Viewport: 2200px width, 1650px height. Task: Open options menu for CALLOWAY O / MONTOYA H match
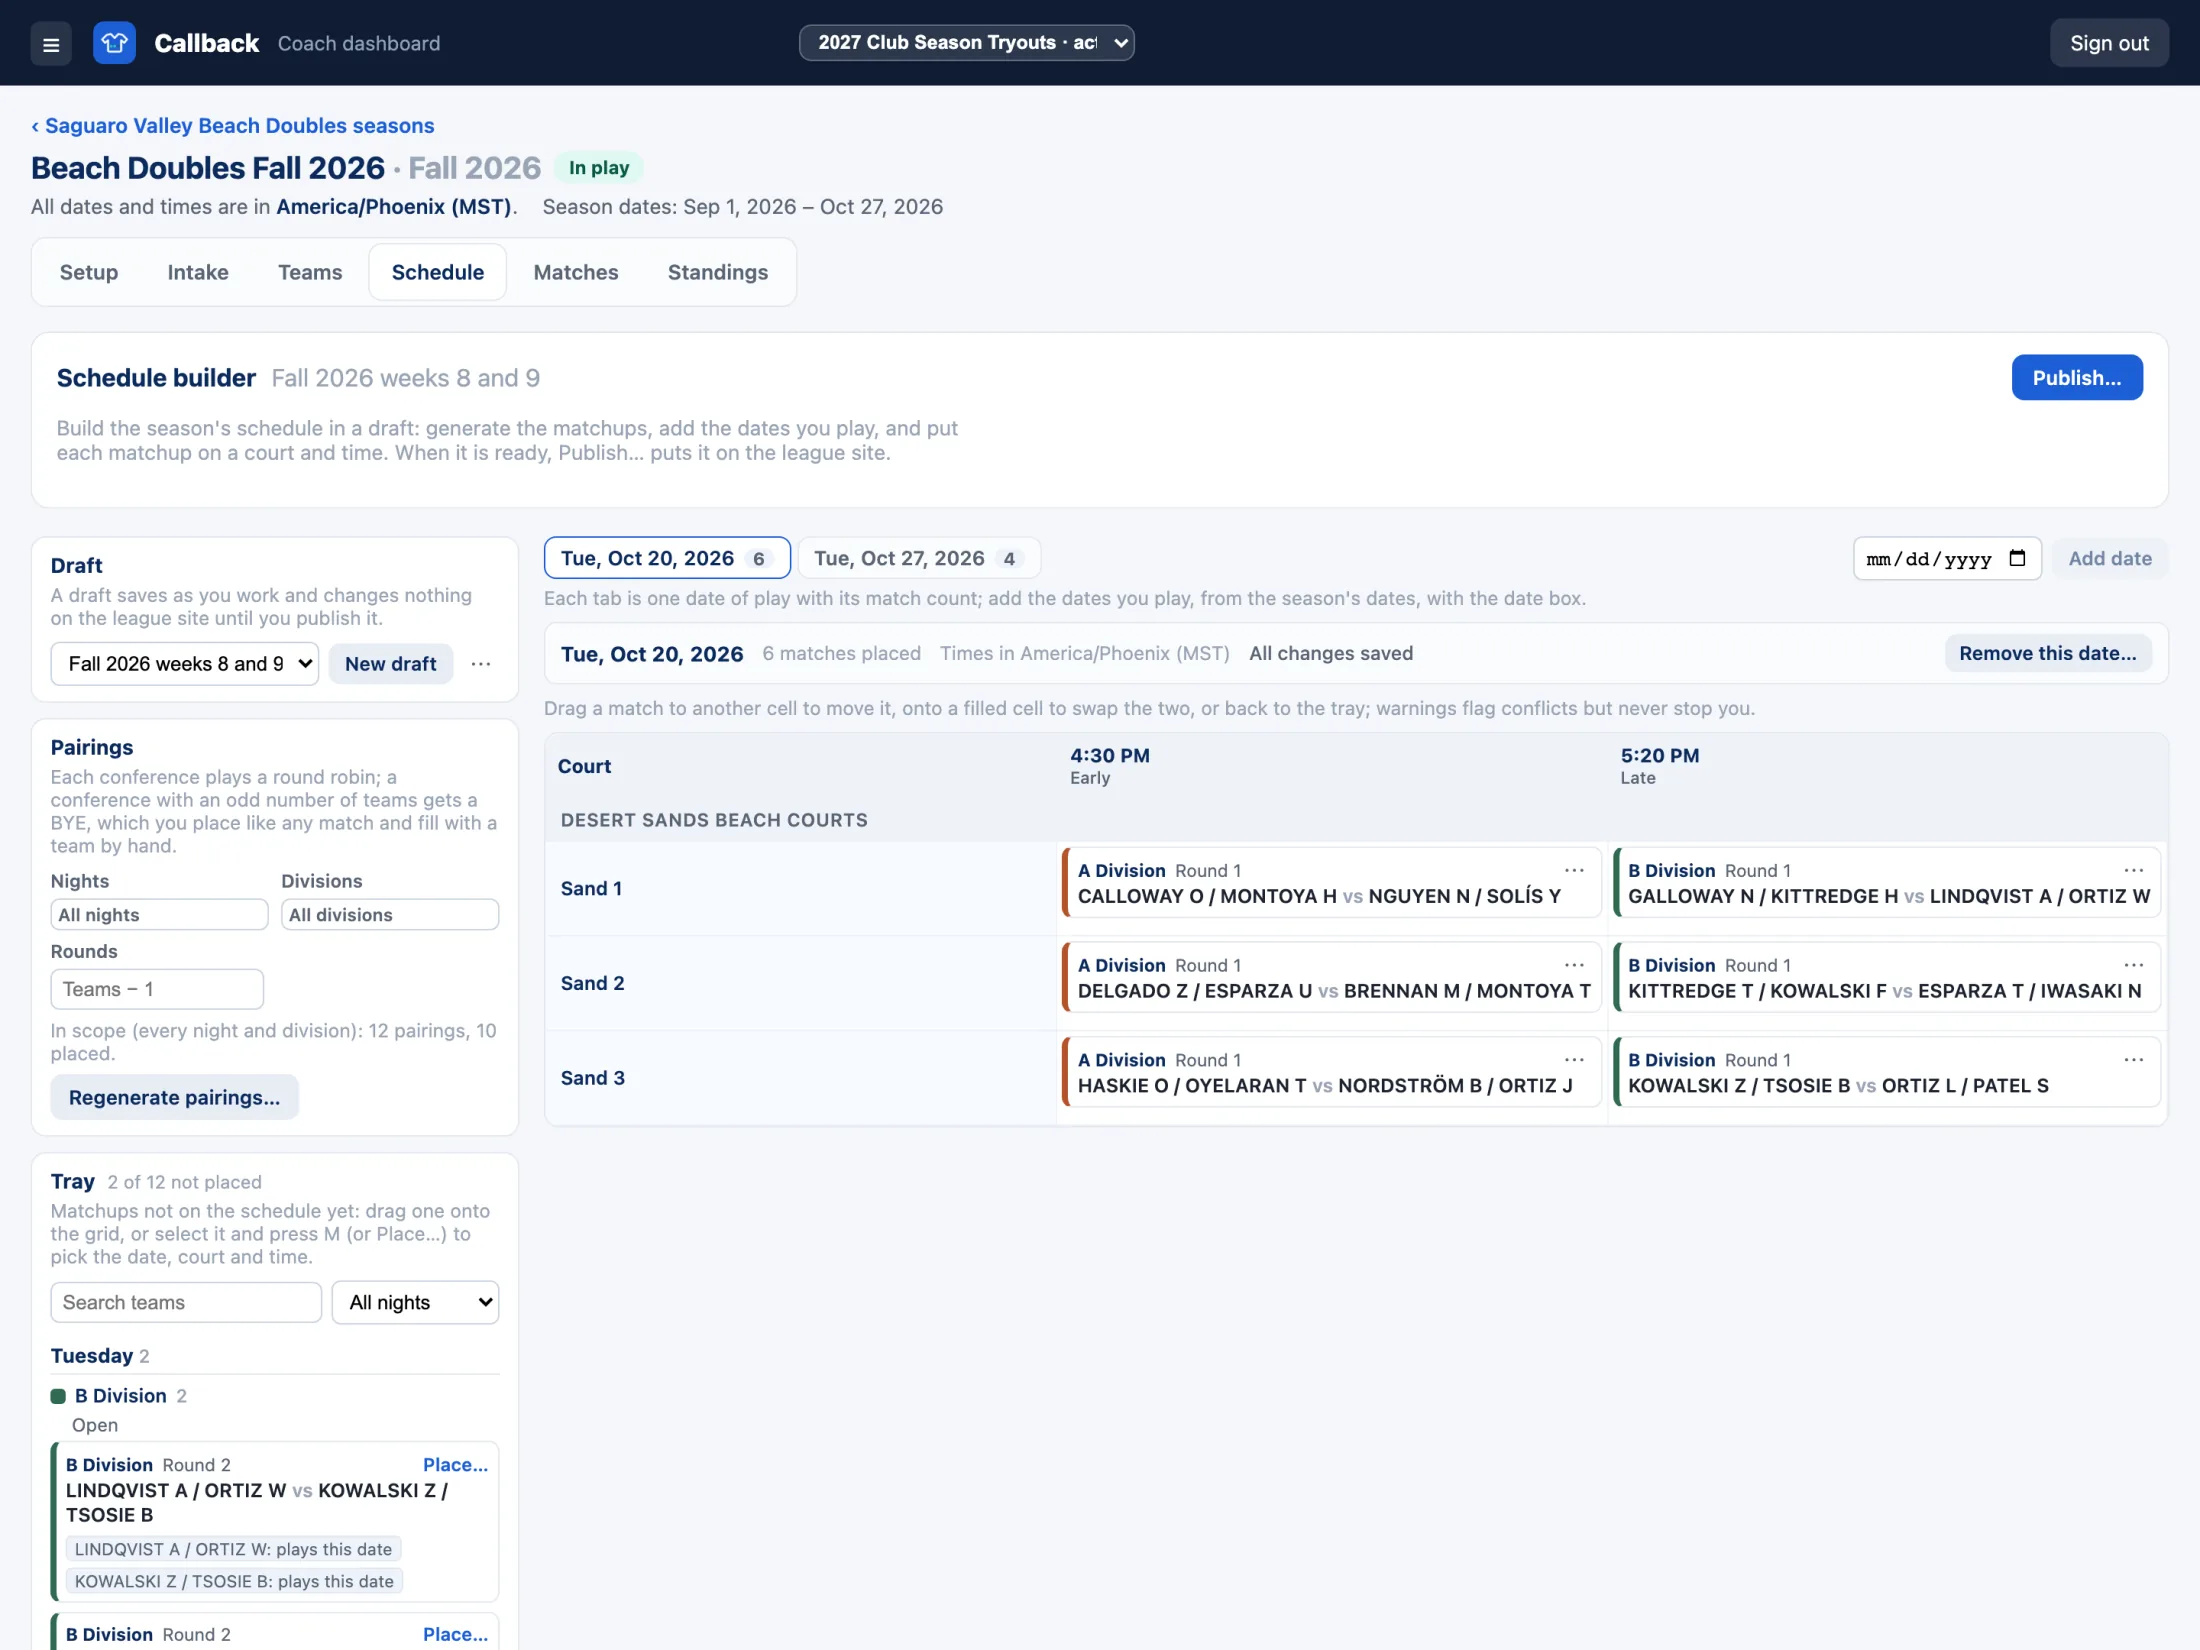[x=1574, y=870]
